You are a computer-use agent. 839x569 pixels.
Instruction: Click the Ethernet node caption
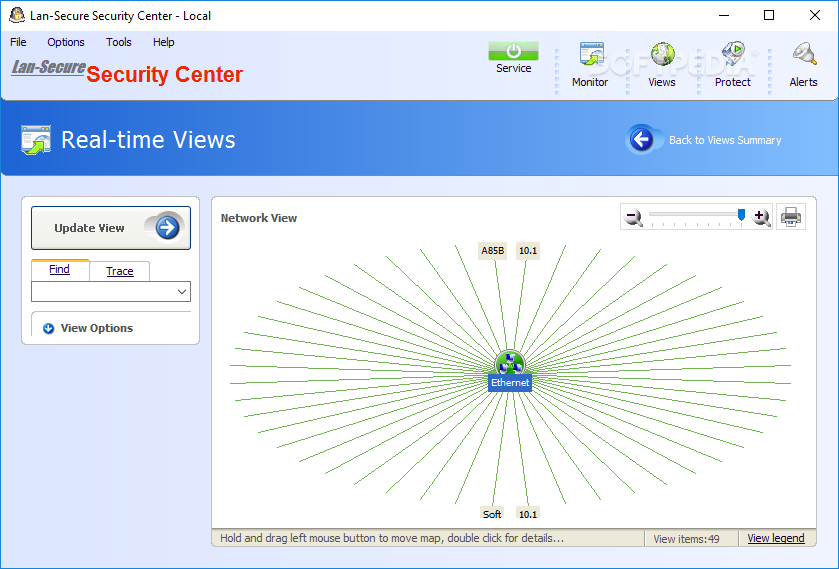tap(510, 383)
